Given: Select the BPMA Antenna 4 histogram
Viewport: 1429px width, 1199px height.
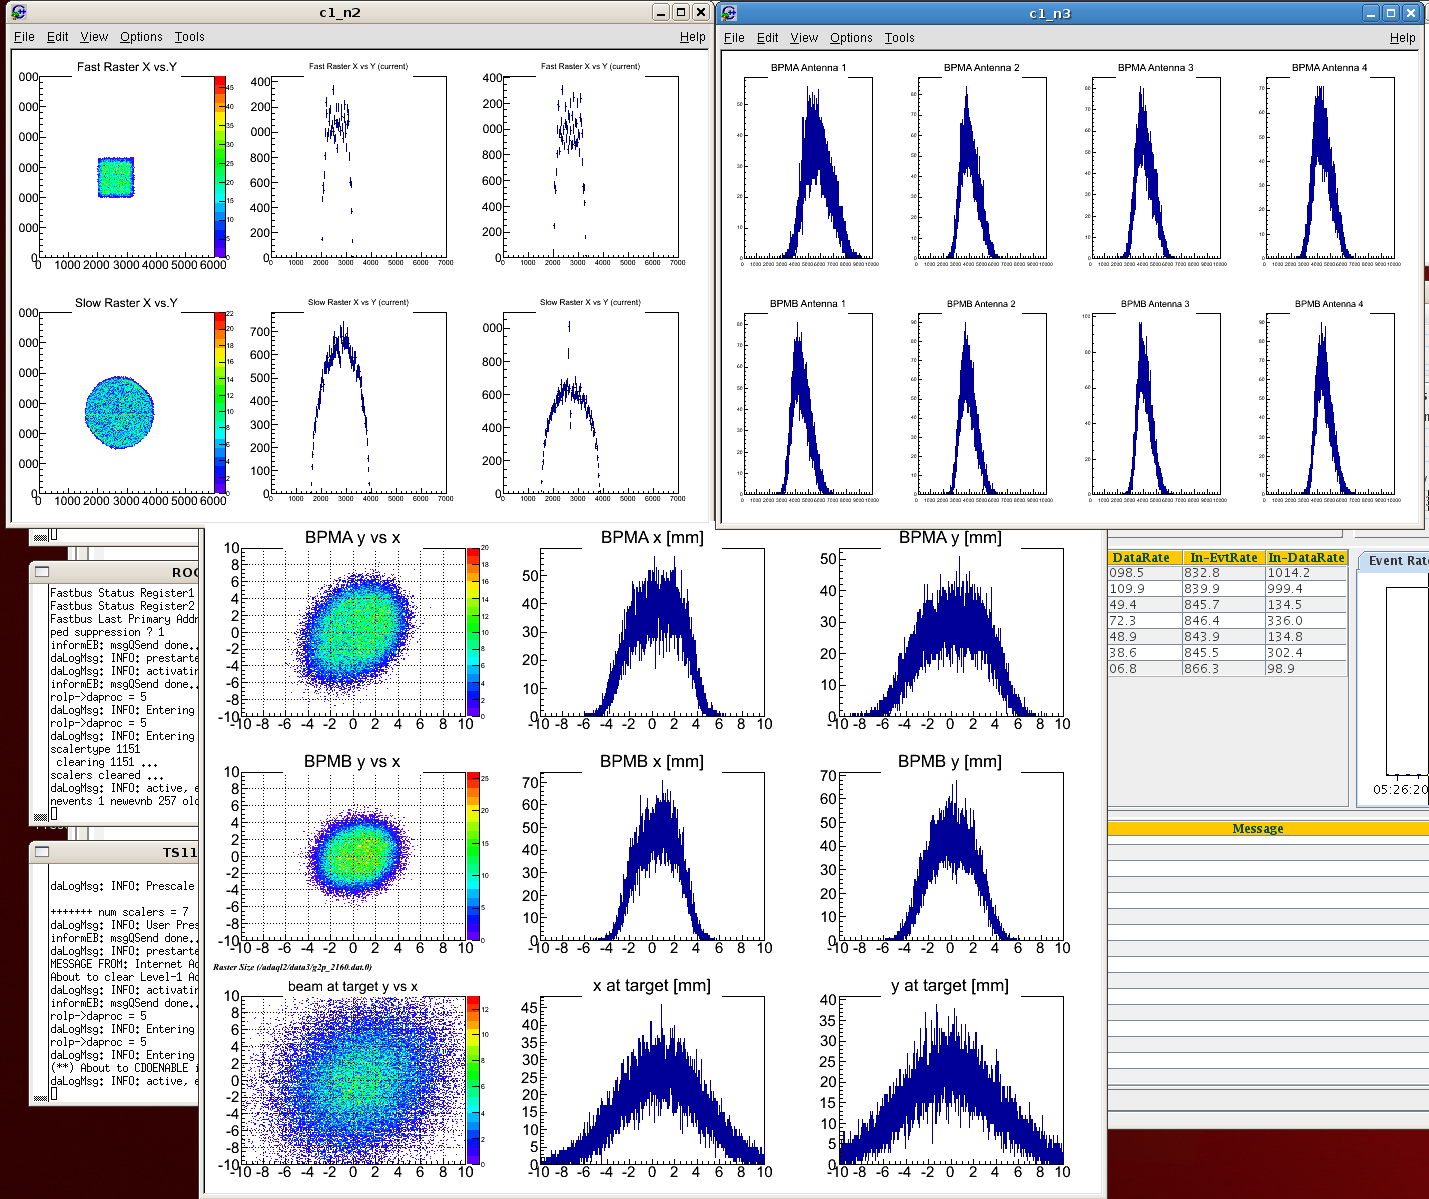Looking at the screenshot, I should [1330, 168].
